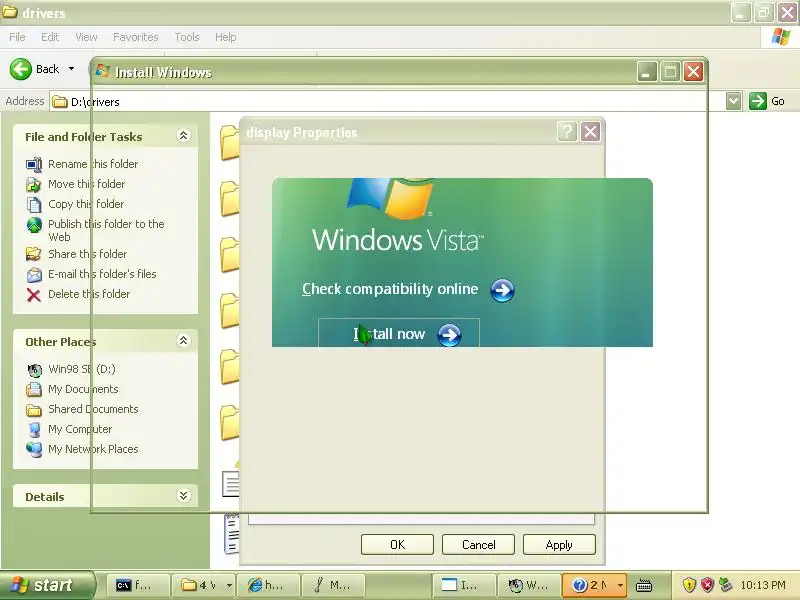This screenshot has width=800, height=600.
Task: Open the Back history dropdown arrow
Action: [x=71, y=69]
